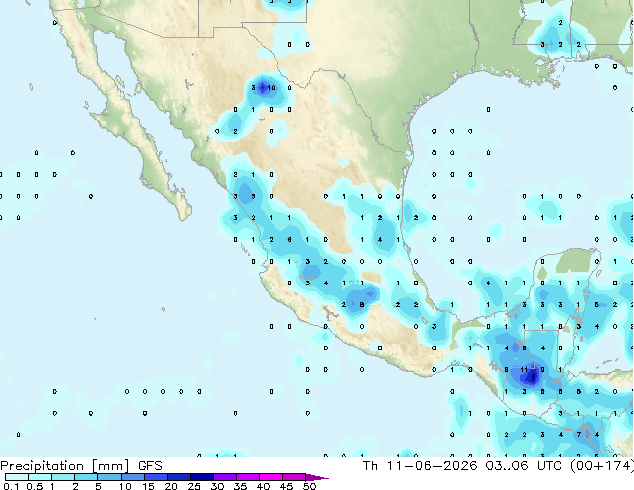Click the 0.1–0.5 mm legend color box
Viewport: 634px width, 490px height.
click(x=17, y=477)
